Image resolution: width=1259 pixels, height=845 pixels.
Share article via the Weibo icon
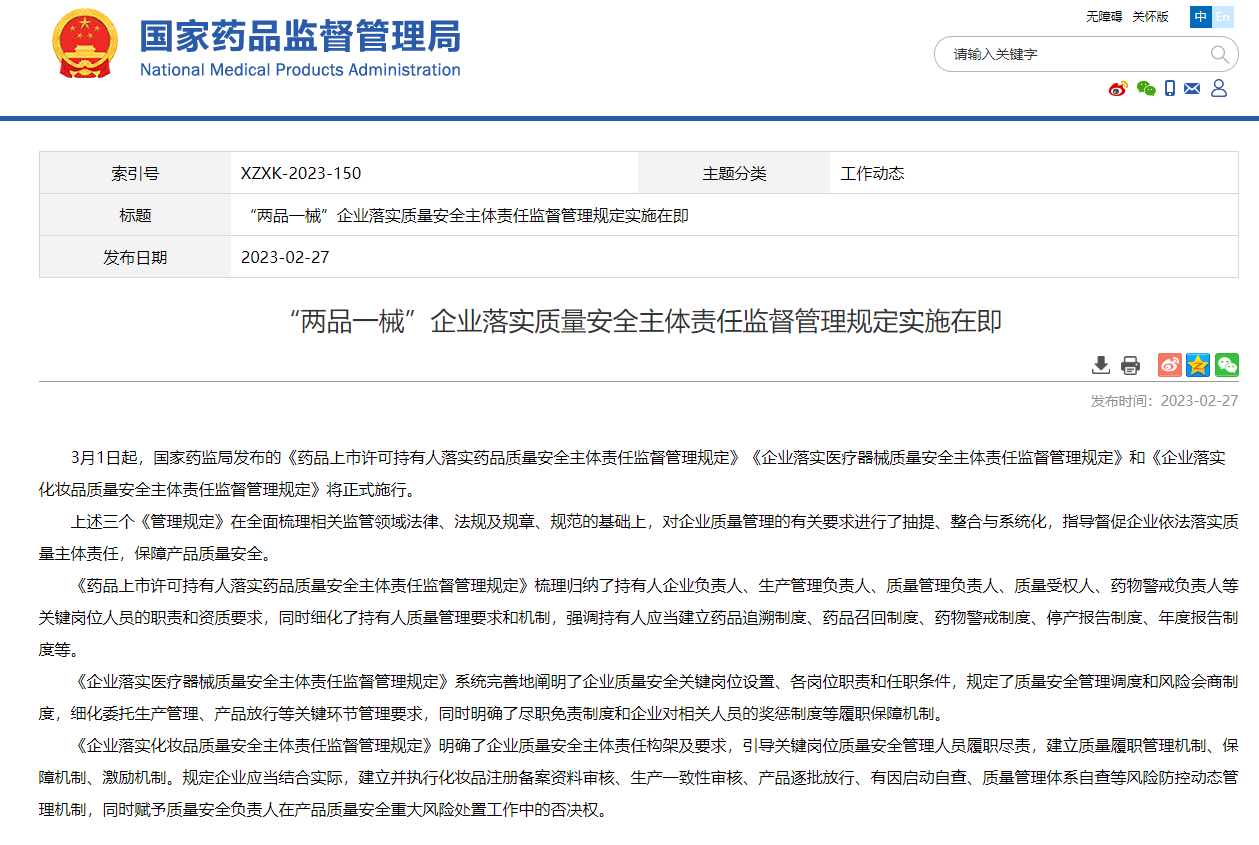tap(1168, 365)
